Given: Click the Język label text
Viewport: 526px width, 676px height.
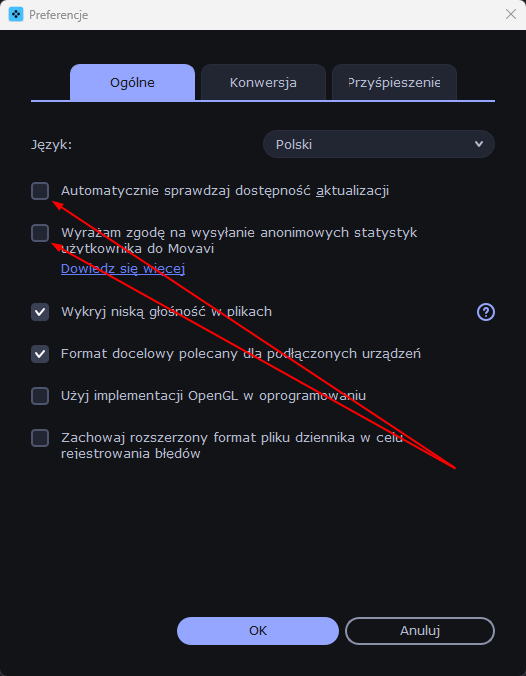Looking at the screenshot, I should pos(51,145).
